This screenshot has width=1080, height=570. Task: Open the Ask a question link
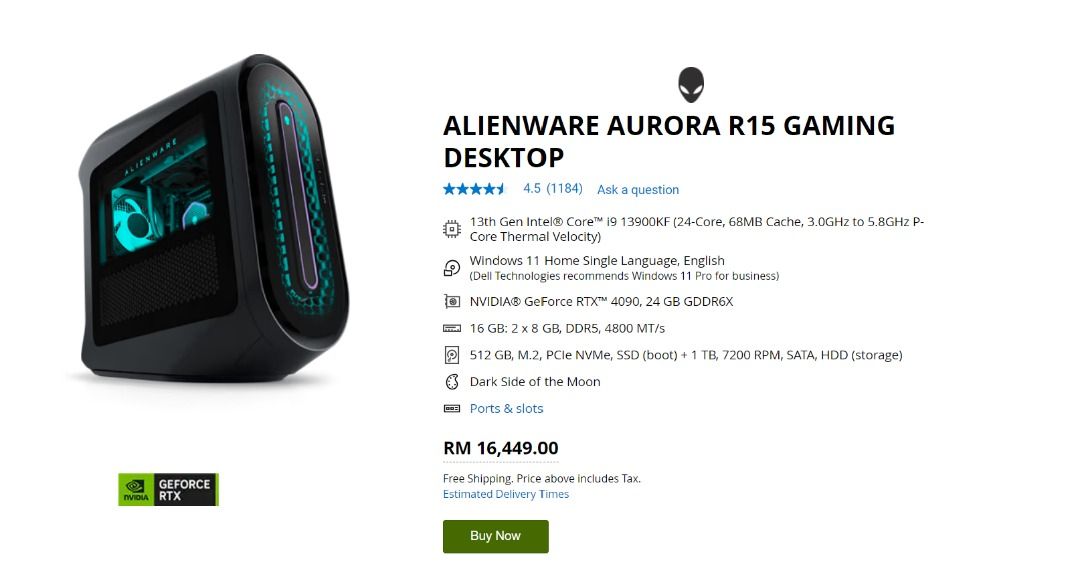[638, 189]
